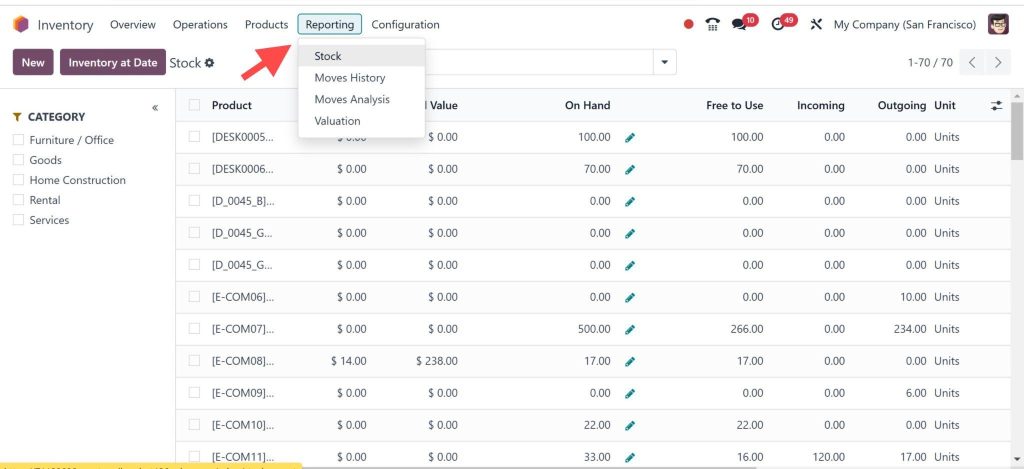Screen dimensions: 1024x469
Task: Click the 266.00 free to use cell
Action: pyautogui.click(x=746, y=329)
